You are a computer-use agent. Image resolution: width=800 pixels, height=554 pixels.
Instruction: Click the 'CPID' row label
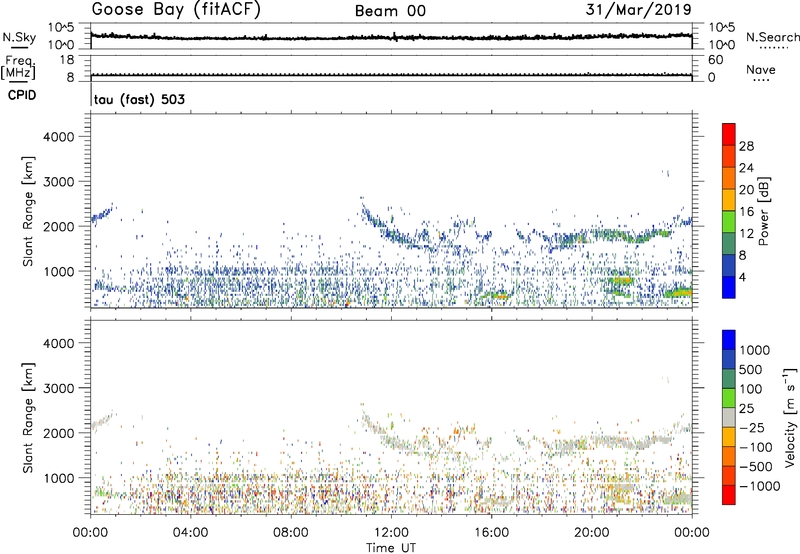[22, 95]
